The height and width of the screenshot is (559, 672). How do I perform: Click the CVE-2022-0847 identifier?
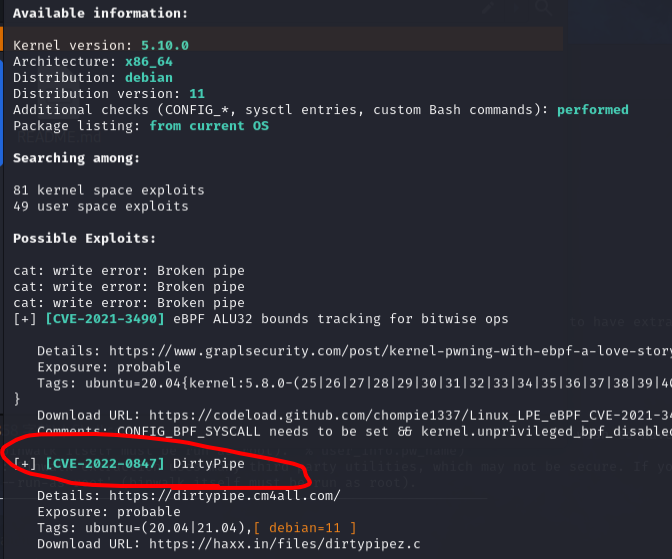coord(105,463)
